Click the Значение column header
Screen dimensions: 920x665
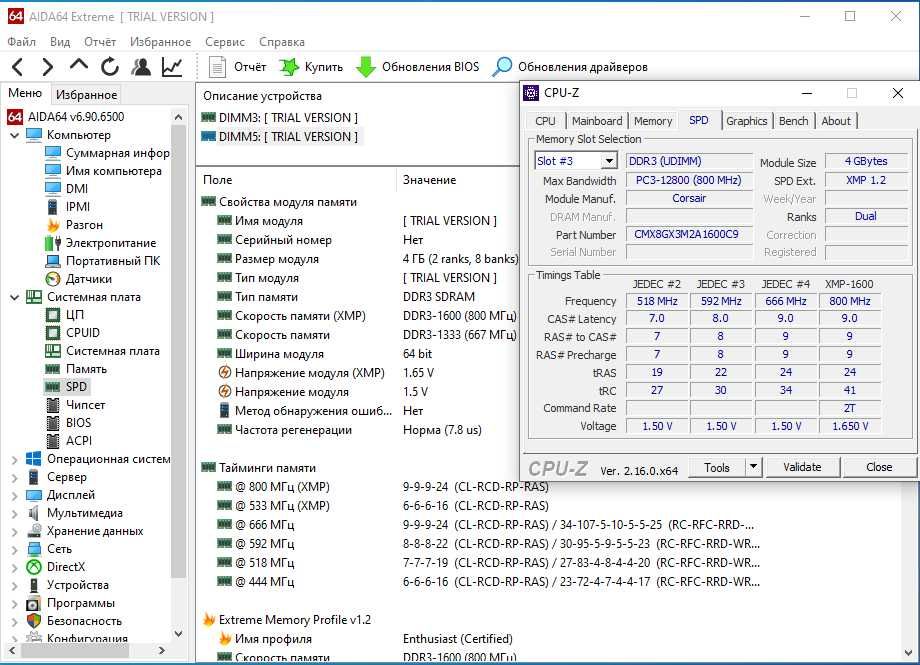point(457,180)
